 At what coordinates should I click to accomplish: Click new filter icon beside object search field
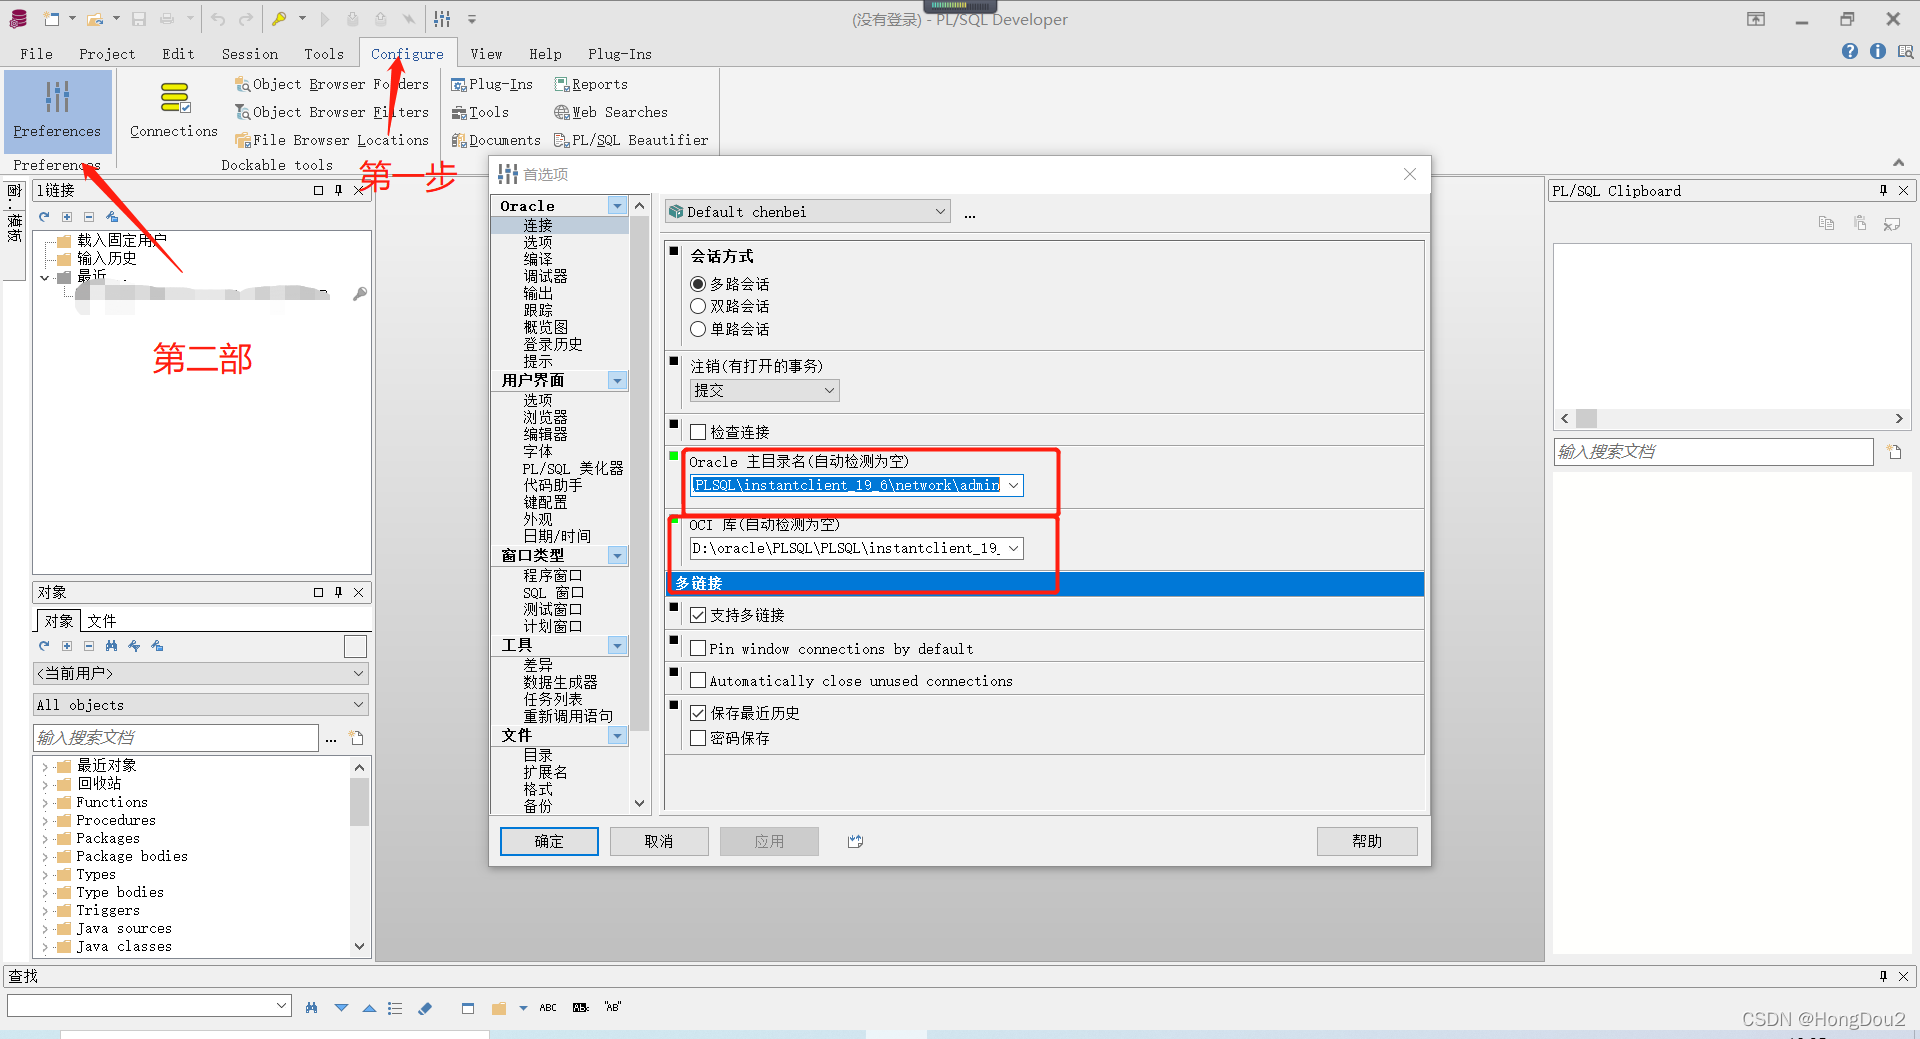tap(357, 738)
